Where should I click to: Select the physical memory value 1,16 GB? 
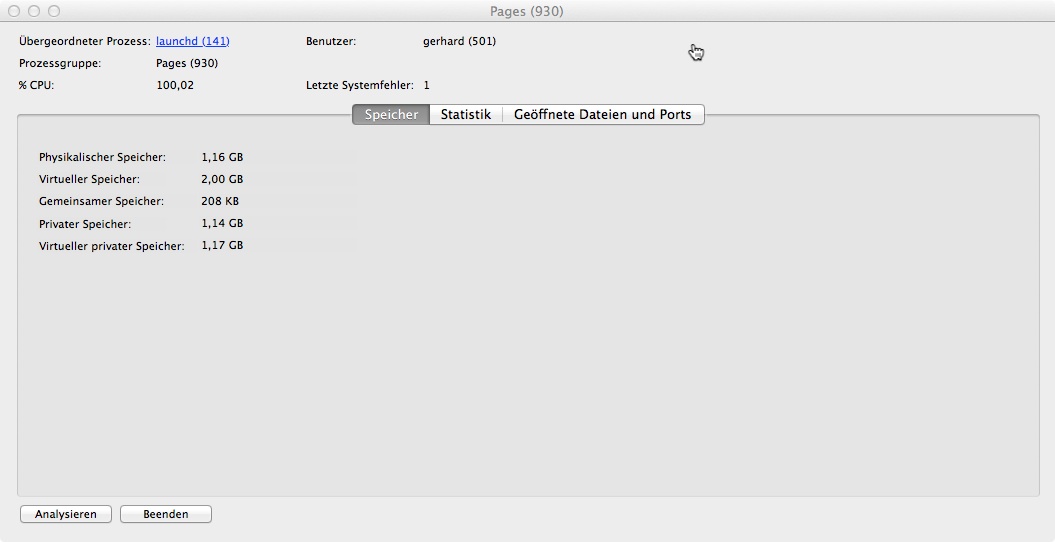[x=222, y=157]
